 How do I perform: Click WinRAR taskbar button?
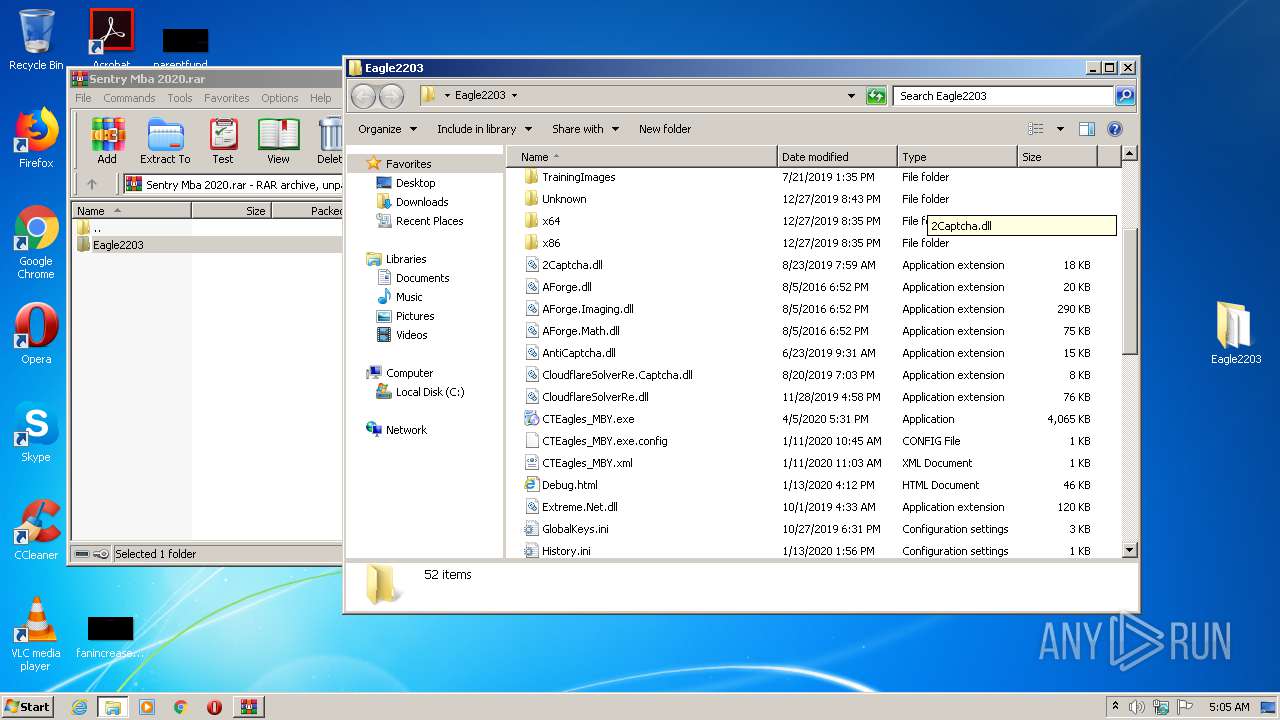click(248, 707)
